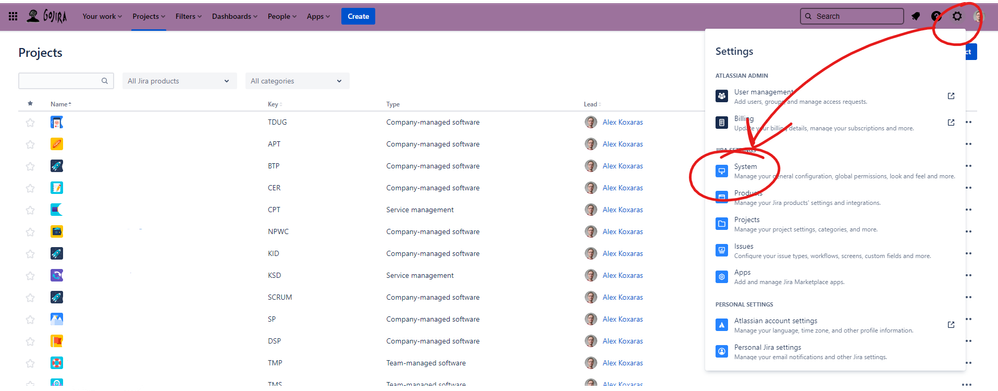Open System settings menu entry

point(835,171)
